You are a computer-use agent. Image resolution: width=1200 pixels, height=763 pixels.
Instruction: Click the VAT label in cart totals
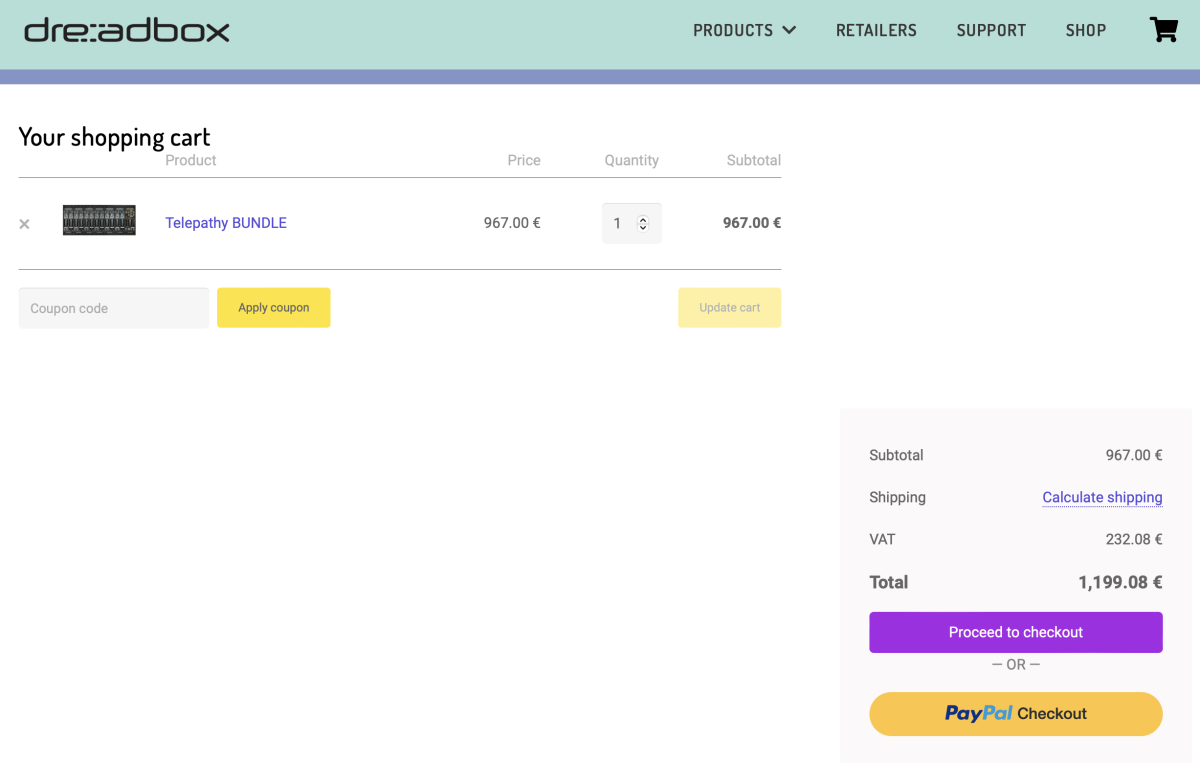(x=883, y=539)
